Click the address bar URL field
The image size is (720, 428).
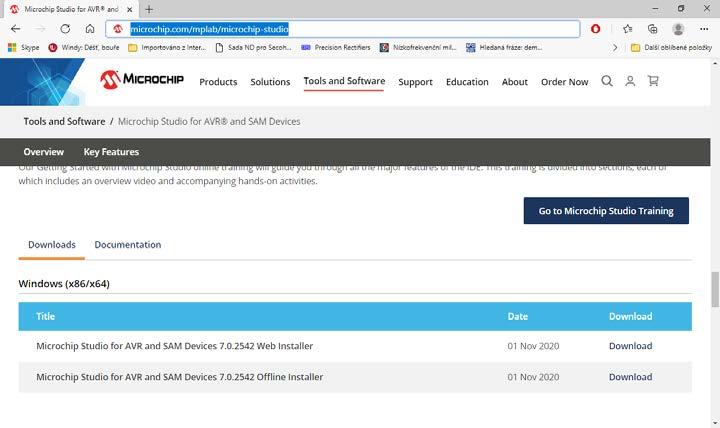point(343,29)
